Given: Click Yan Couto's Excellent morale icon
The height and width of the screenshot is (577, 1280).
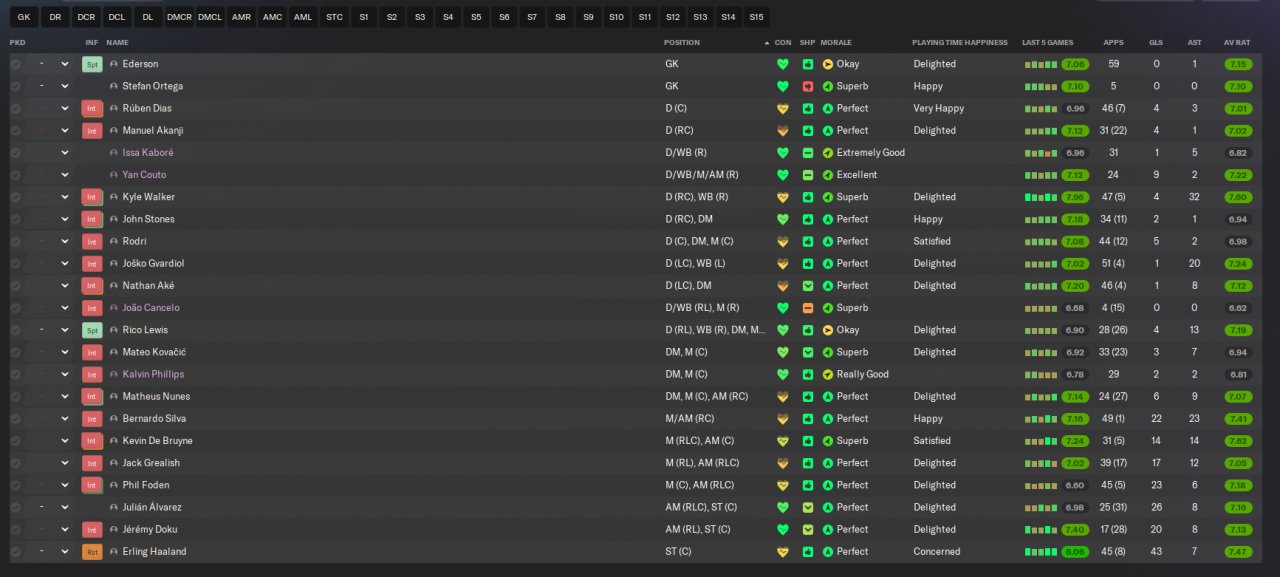Looking at the screenshot, I should point(828,175).
